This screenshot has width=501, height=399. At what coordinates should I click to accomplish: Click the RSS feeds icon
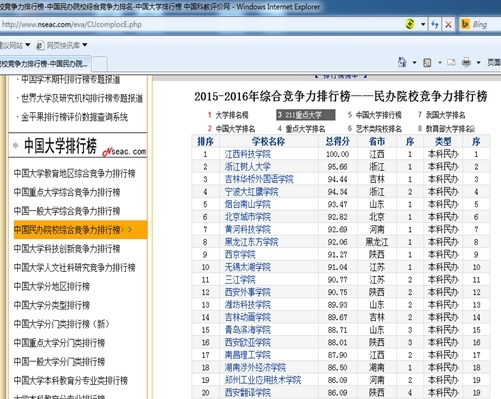(x=427, y=62)
